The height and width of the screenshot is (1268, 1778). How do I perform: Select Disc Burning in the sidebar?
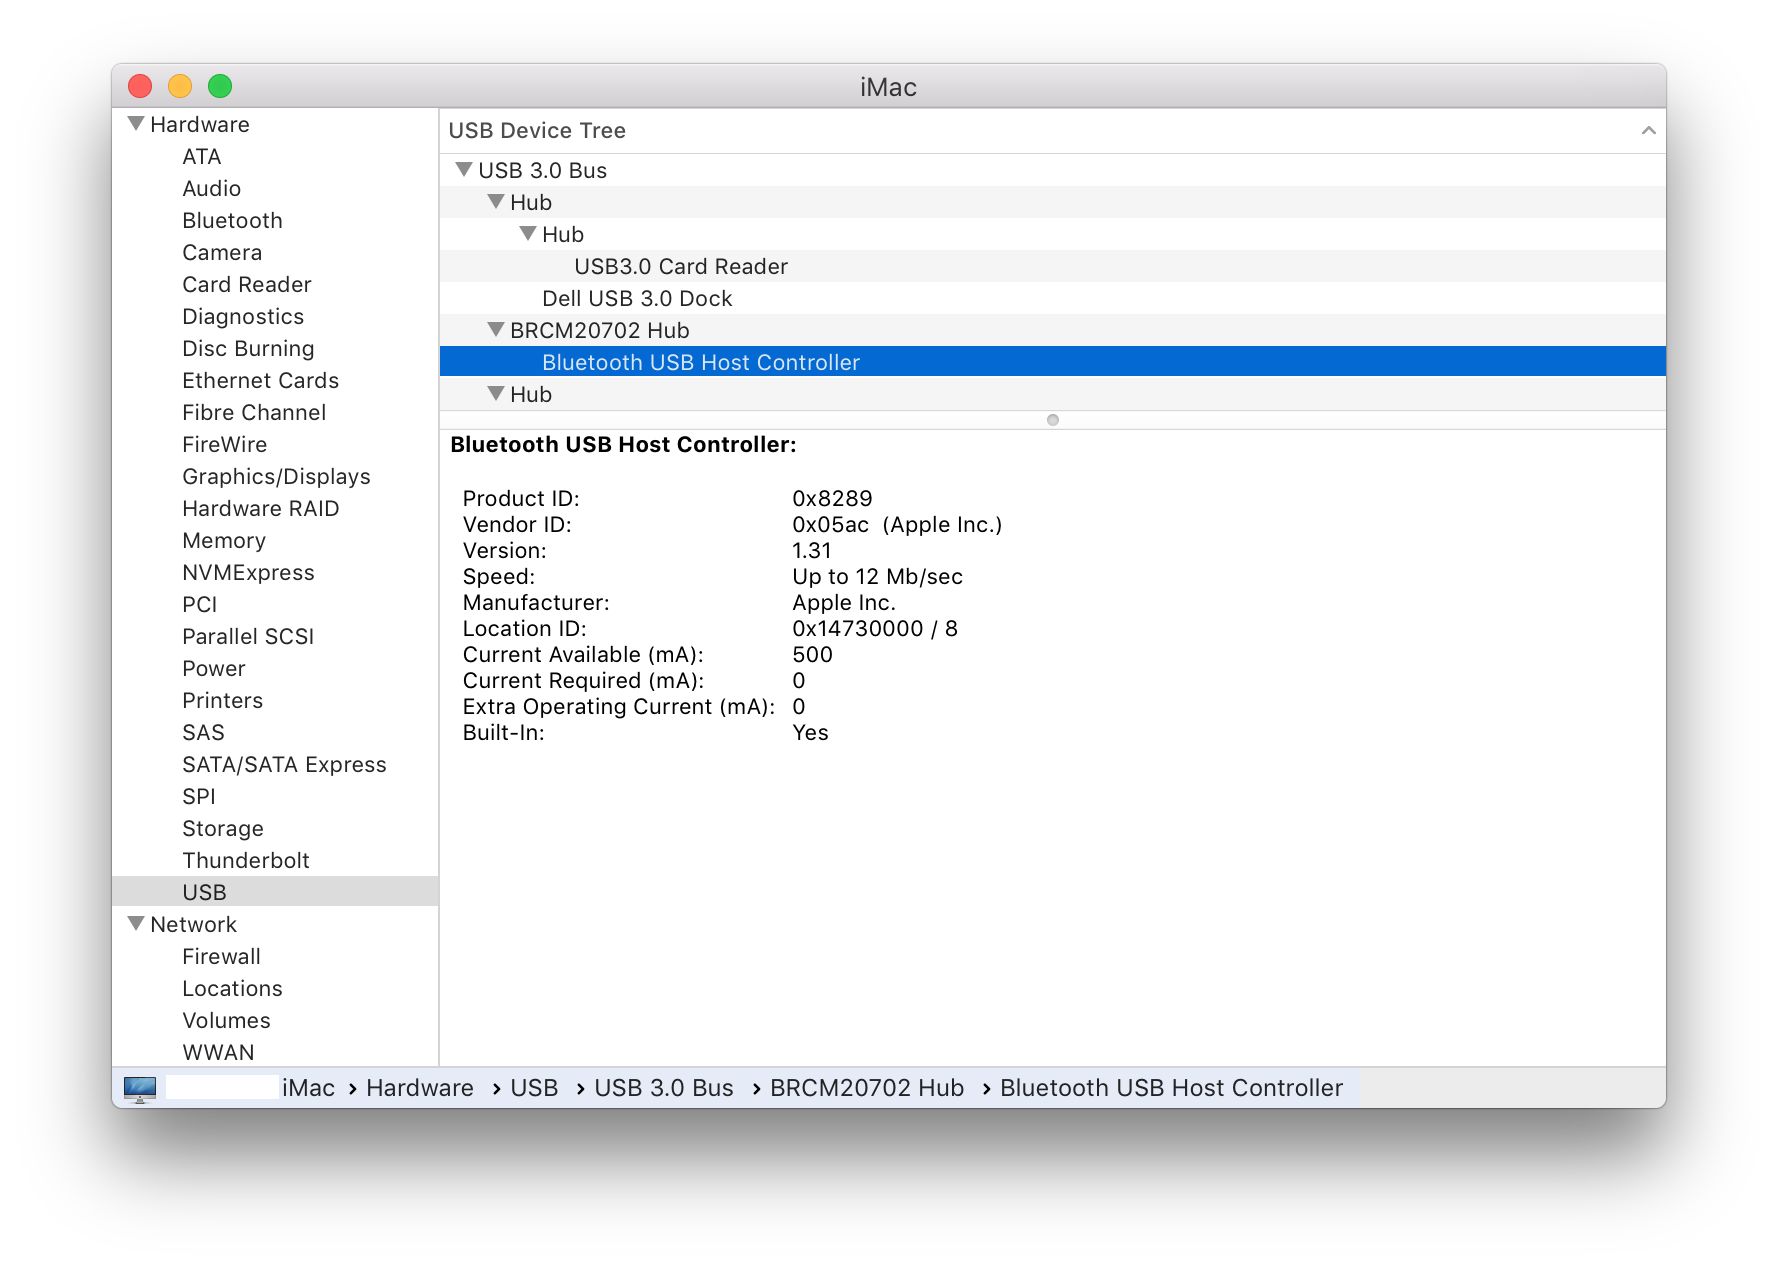[275, 349]
